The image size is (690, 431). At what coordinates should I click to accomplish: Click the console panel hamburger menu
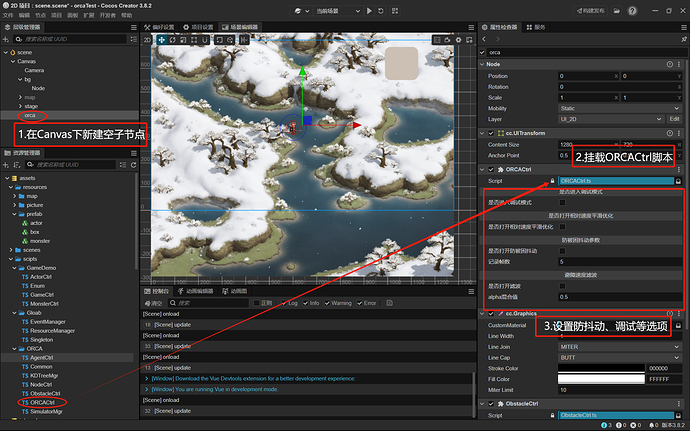tap(471, 291)
